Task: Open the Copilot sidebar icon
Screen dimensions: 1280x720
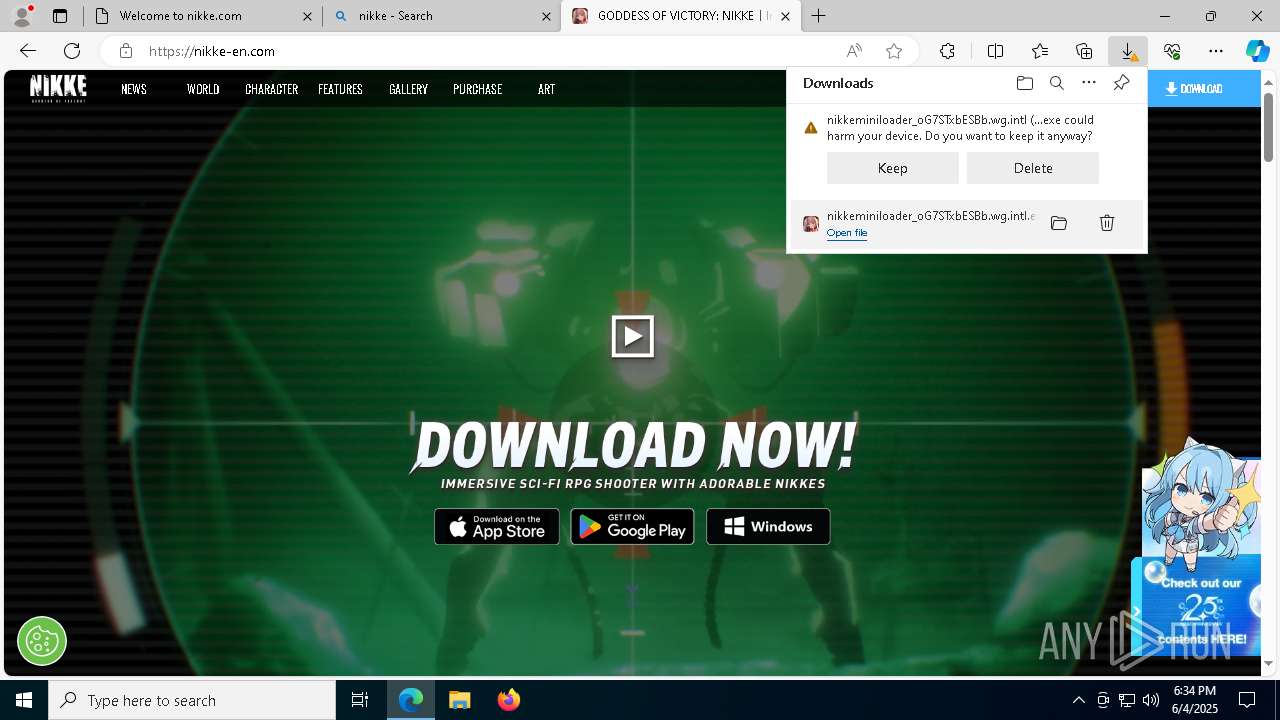Action: pos(1257,51)
